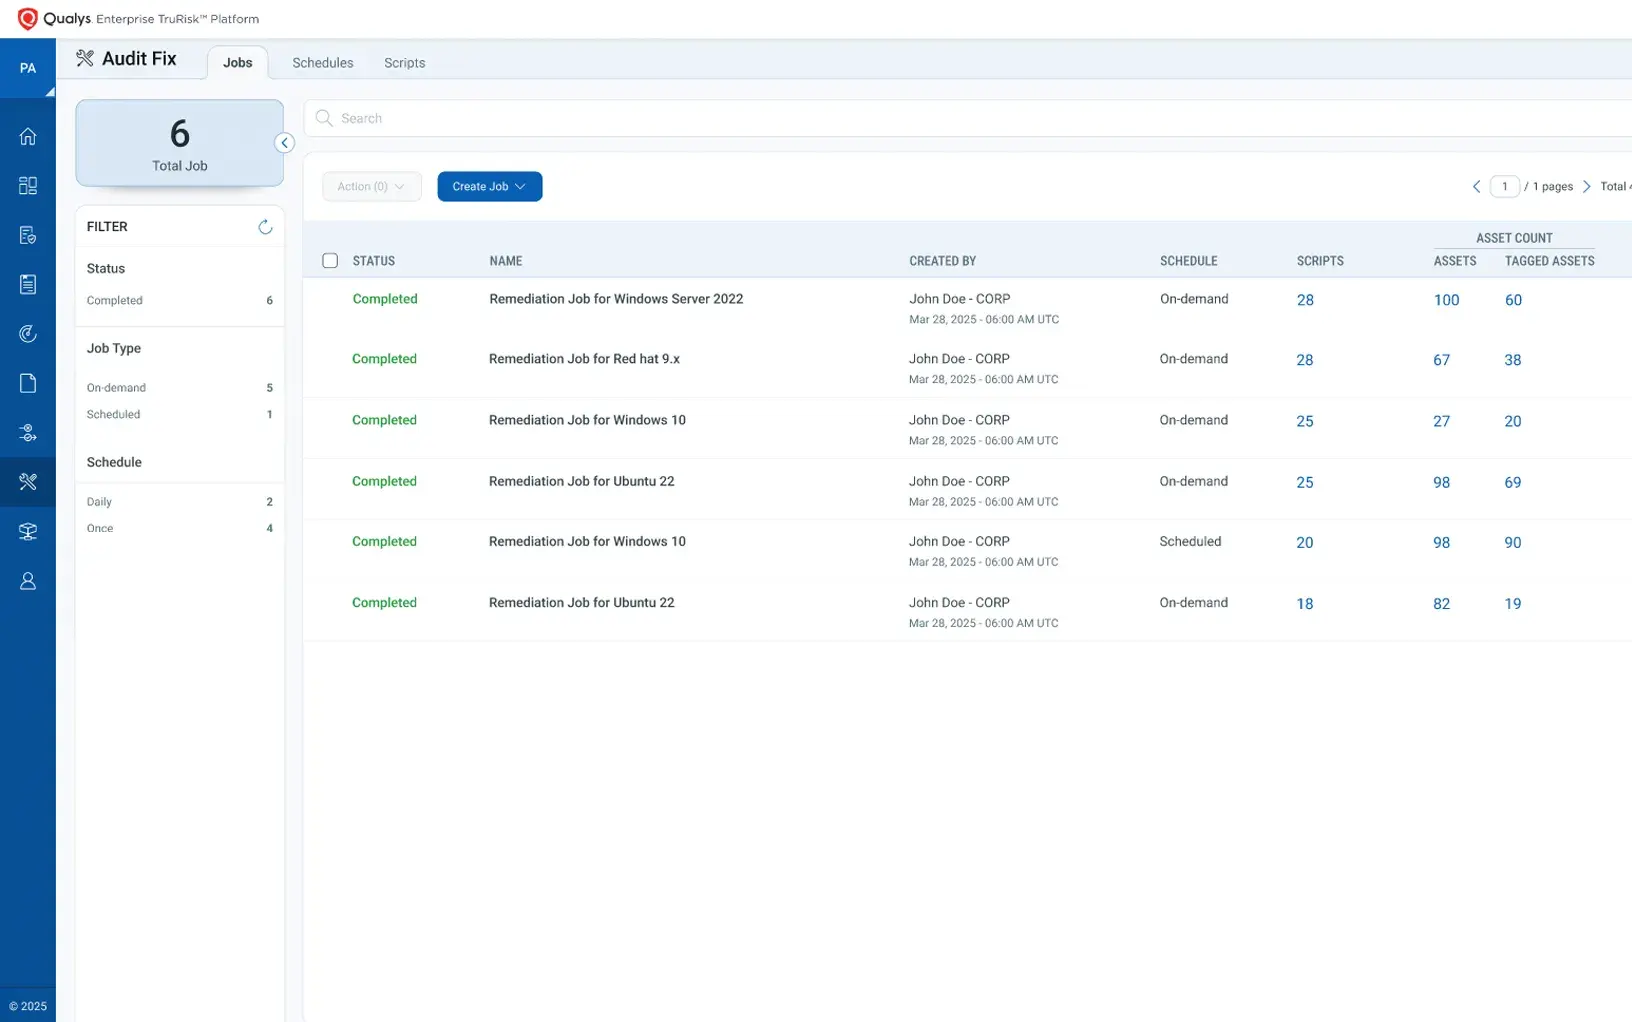Click assets count 100 for Windows Server 2022
This screenshot has width=1632, height=1022.
pyautogui.click(x=1446, y=300)
